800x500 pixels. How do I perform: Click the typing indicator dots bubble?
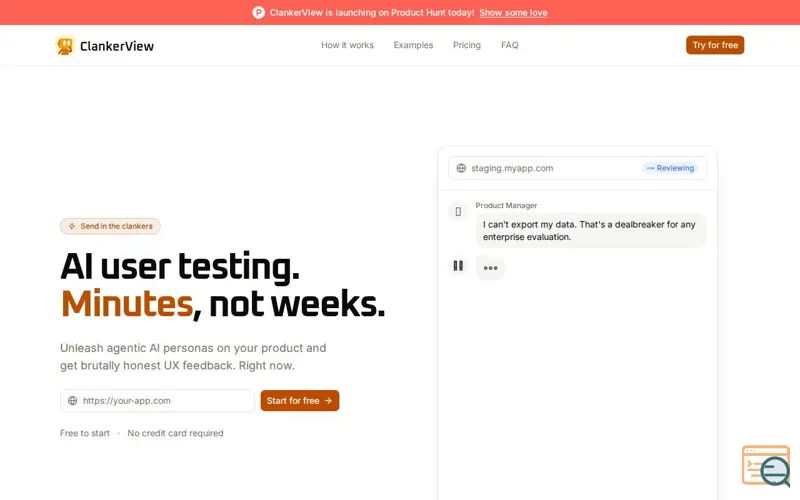[490, 268]
